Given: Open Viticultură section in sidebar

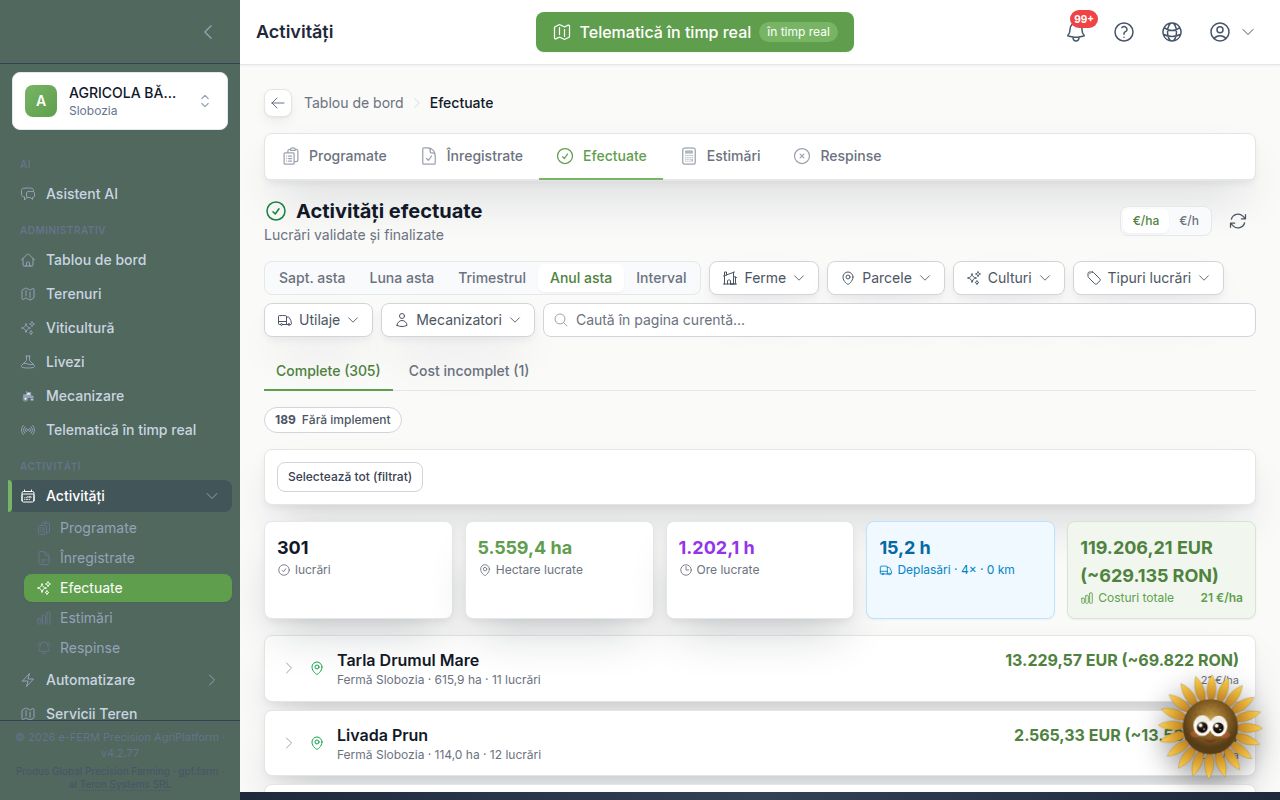Looking at the screenshot, I should [x=120, y=328].
